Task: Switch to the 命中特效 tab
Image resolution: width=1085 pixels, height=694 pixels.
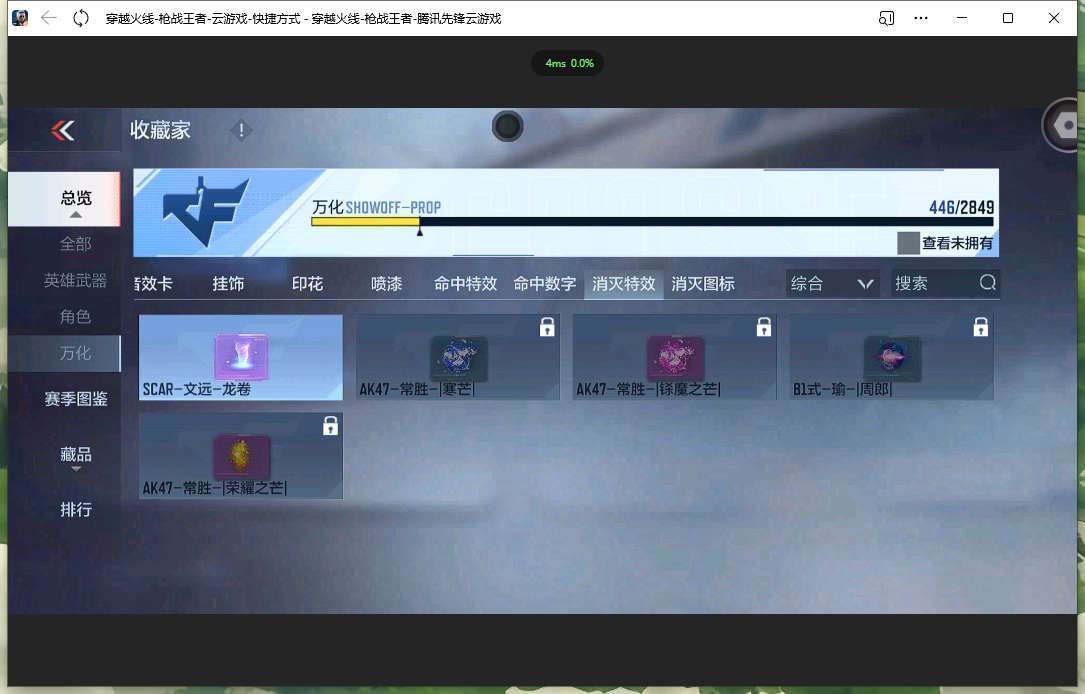Action: tap(465, 284)
